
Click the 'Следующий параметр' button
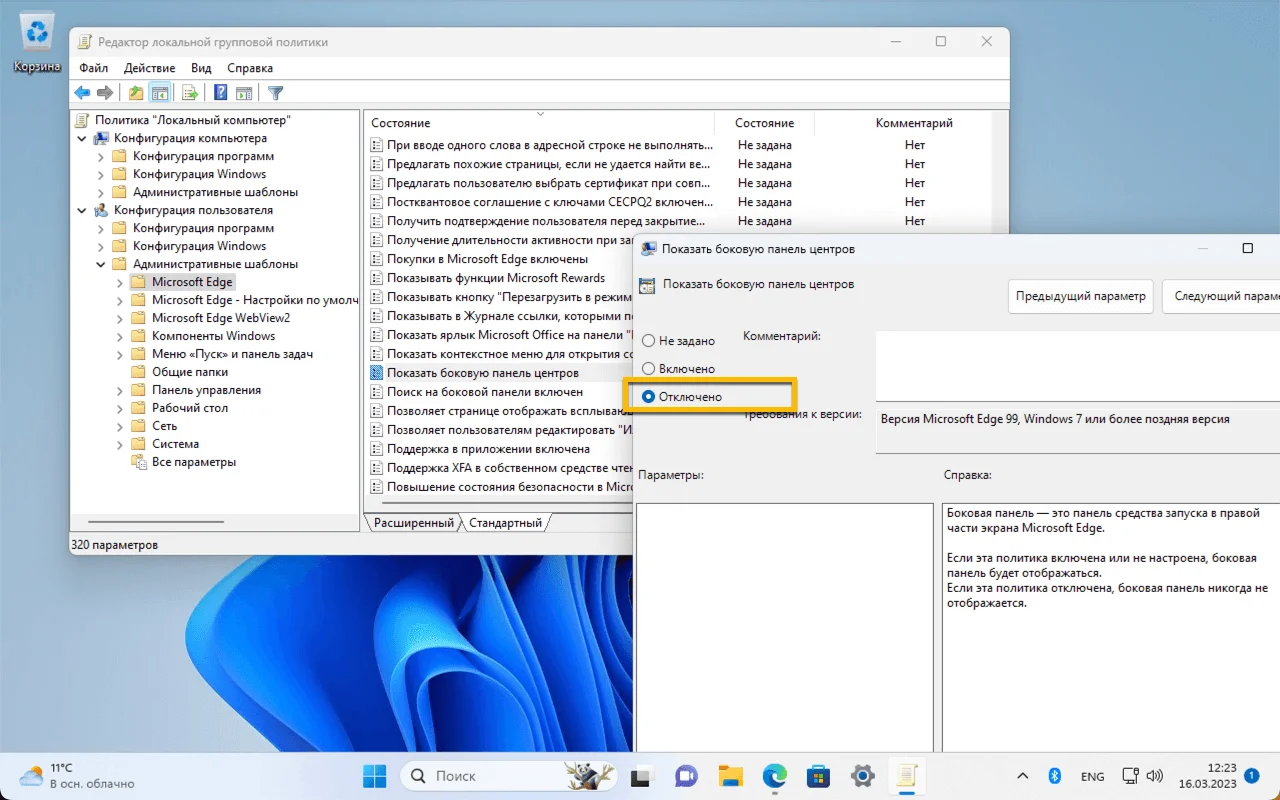pos(1221,297)
